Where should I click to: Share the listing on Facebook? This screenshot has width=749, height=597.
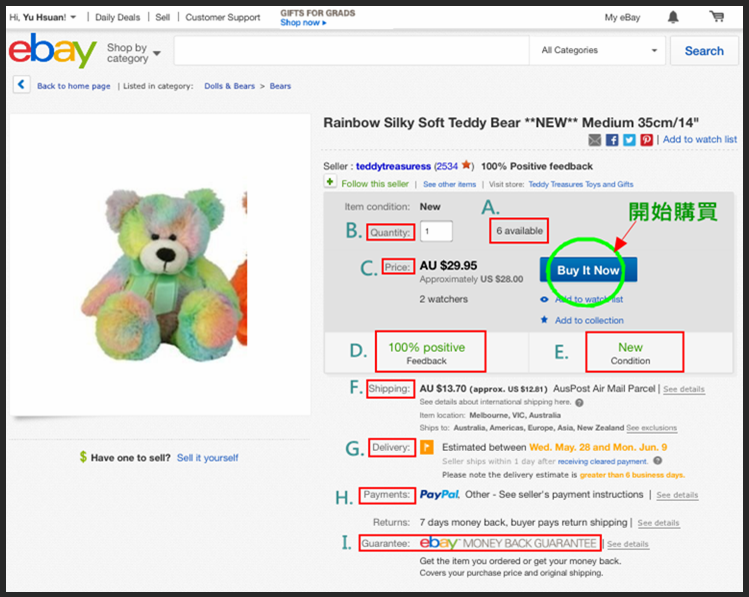(x=612, y=139)
